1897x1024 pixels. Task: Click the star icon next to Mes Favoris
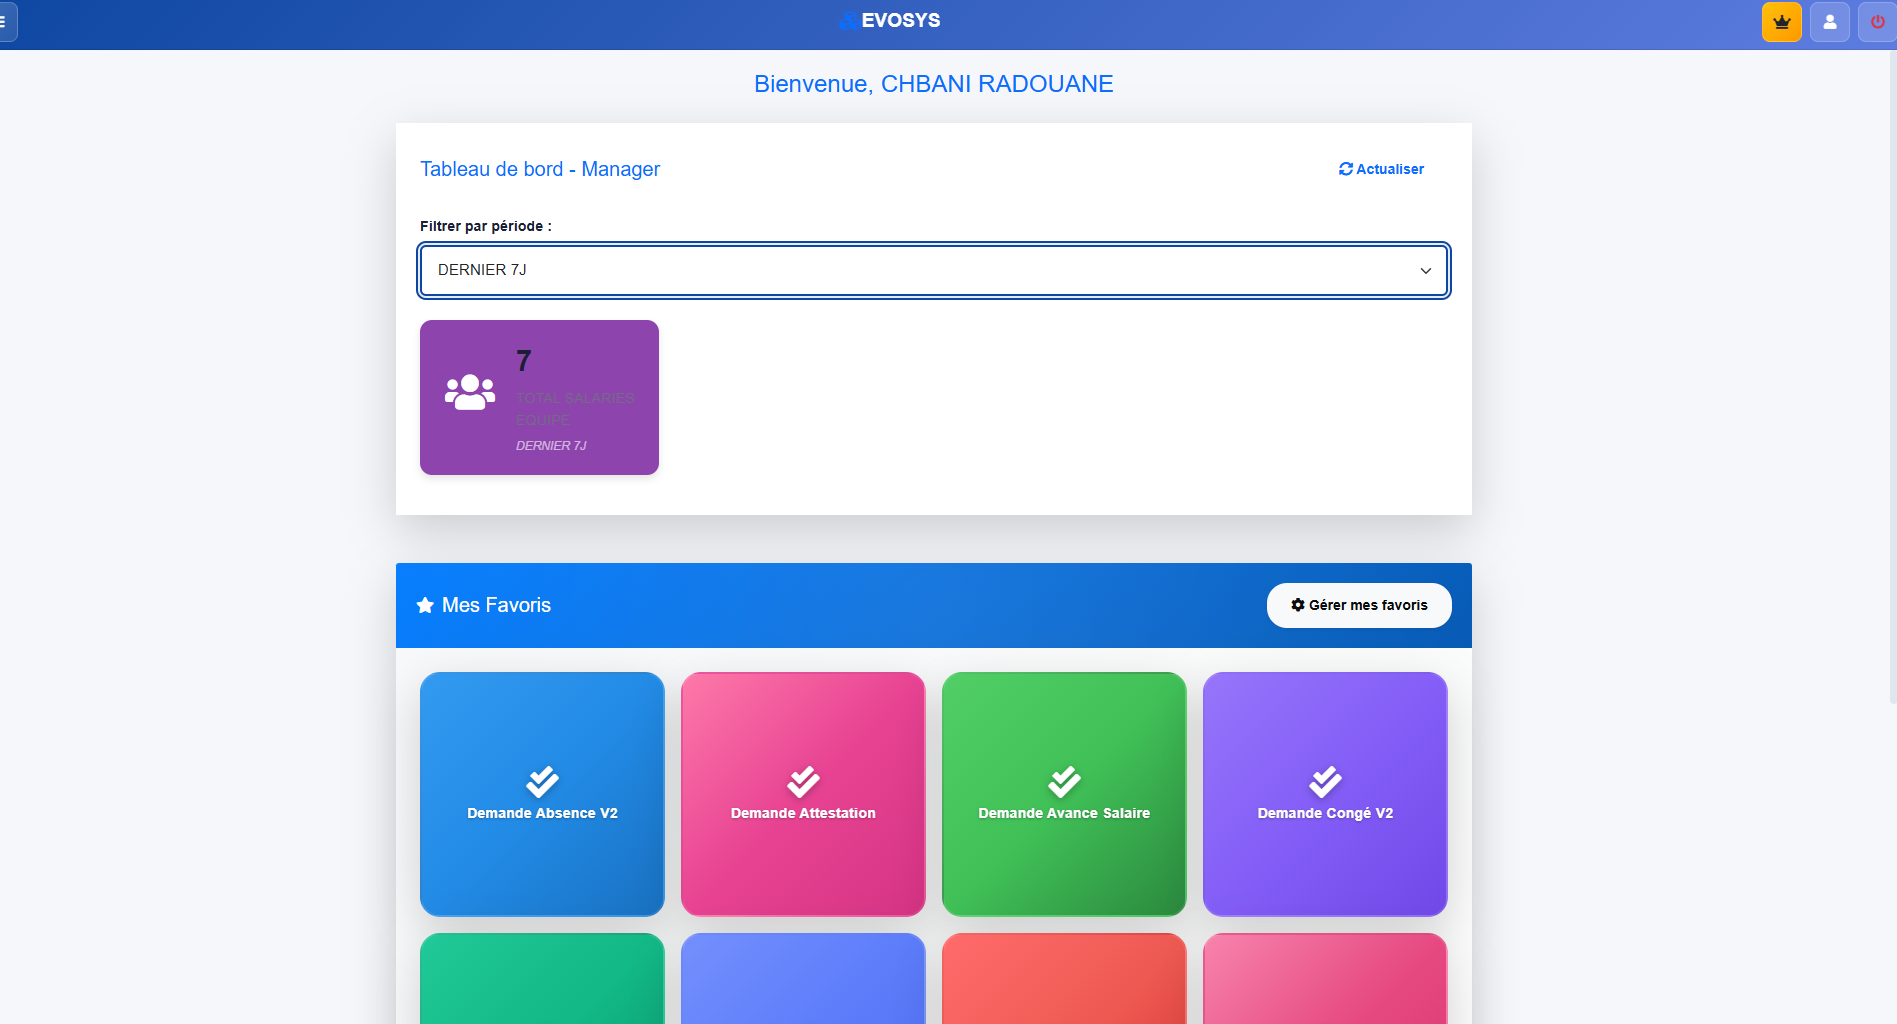point(423,604)
